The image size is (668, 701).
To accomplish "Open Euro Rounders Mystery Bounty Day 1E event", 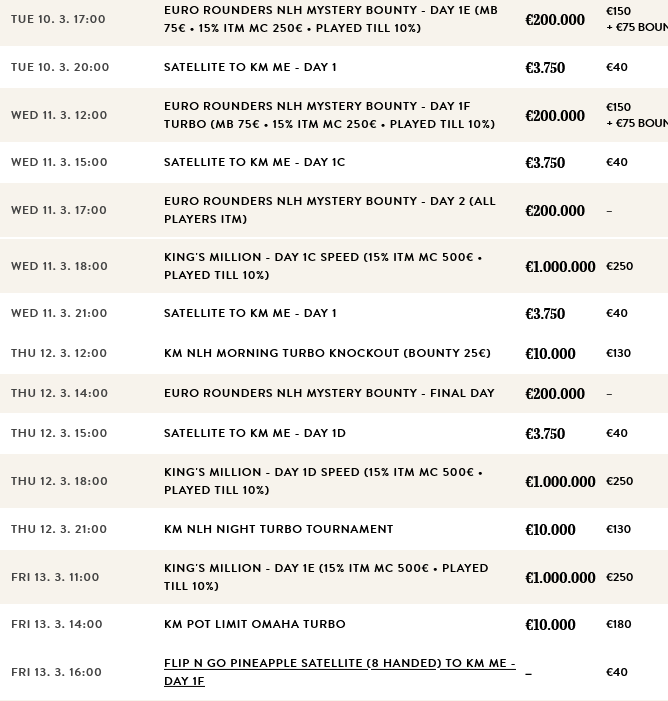I will tap(330, 19).
